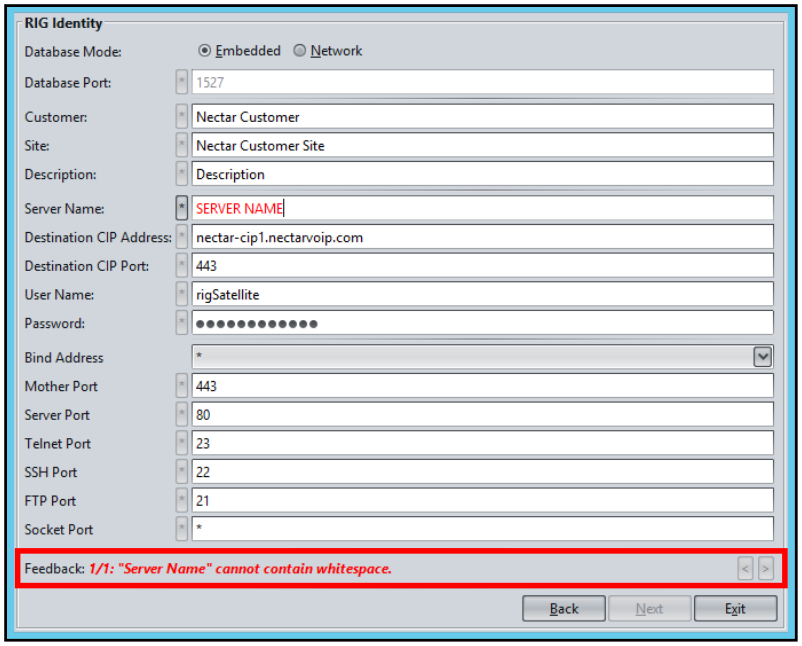
Task: Focus the Destination CIP Port field
Action: point(482,265)
